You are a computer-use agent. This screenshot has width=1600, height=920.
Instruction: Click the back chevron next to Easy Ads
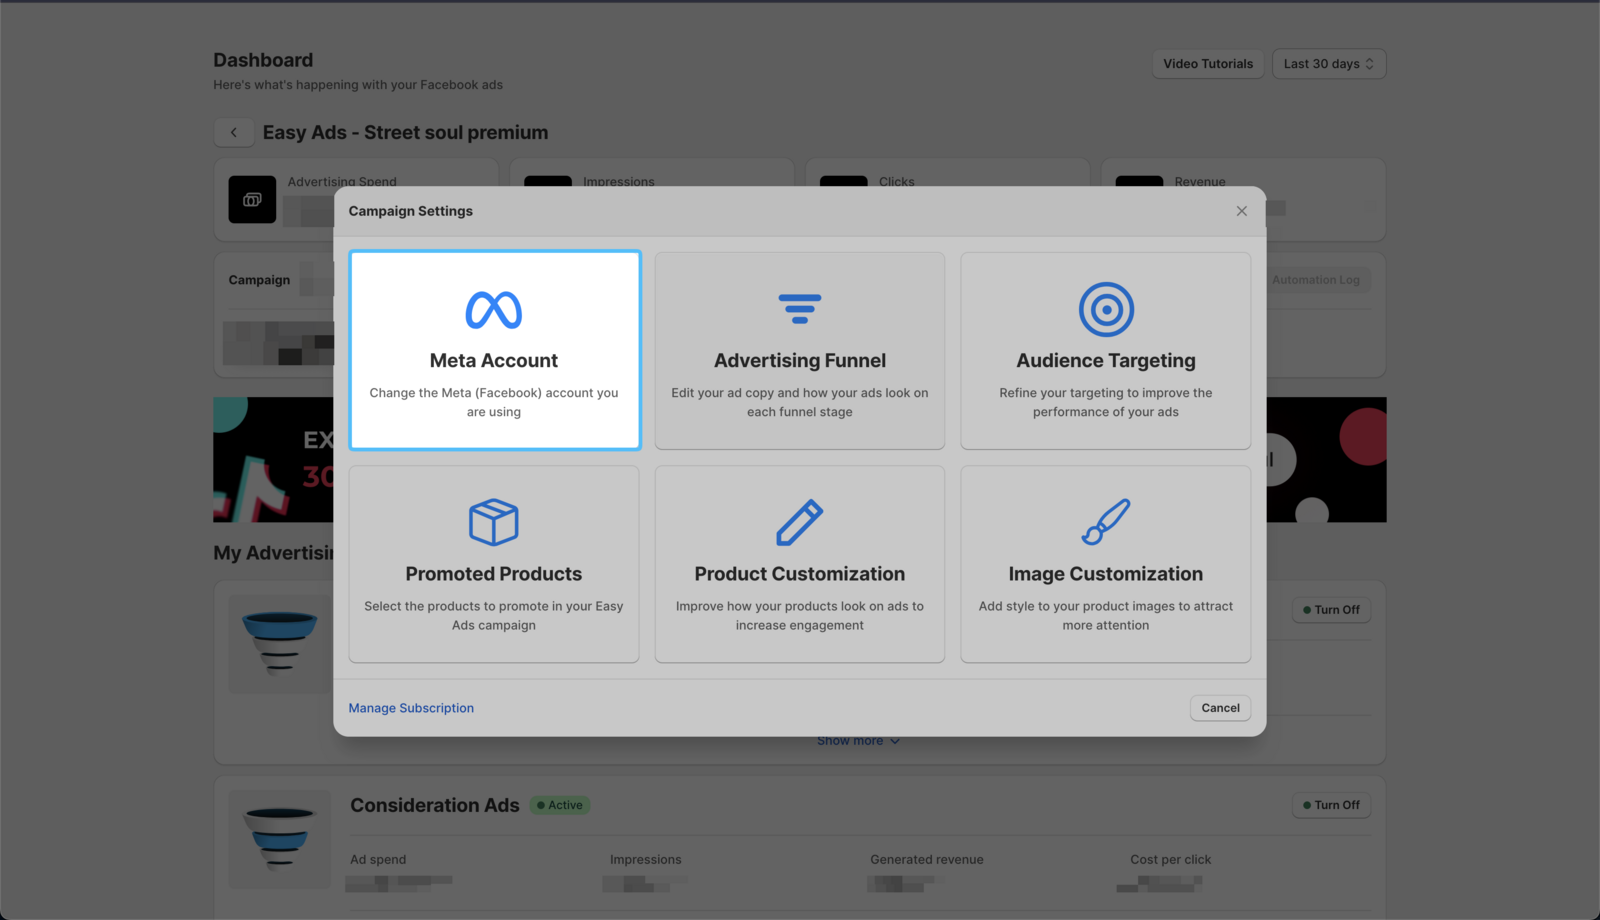coord(233,132)
